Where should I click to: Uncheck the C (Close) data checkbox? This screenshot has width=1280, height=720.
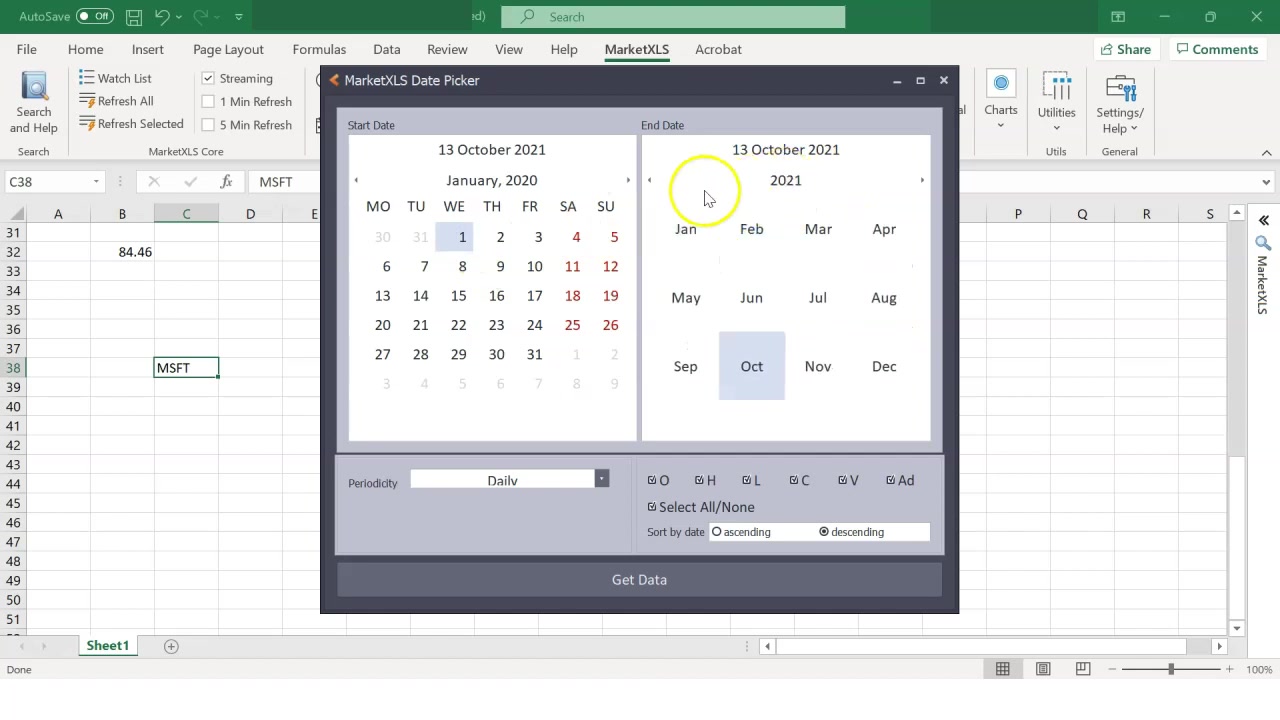(x=794, y=480)
